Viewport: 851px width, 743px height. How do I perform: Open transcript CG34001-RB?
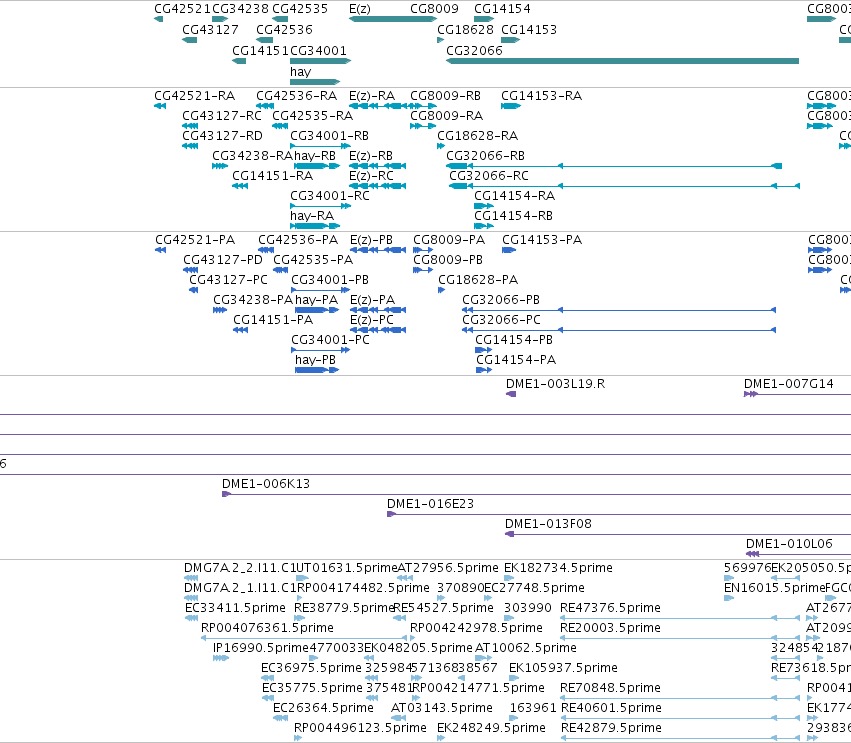click(x=329, y=136)
